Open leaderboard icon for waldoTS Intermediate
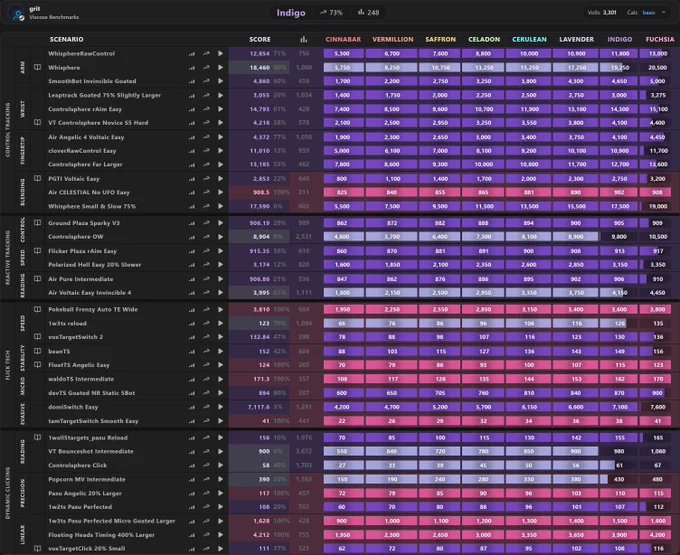The image size is (680, 555). click(192, 379)
